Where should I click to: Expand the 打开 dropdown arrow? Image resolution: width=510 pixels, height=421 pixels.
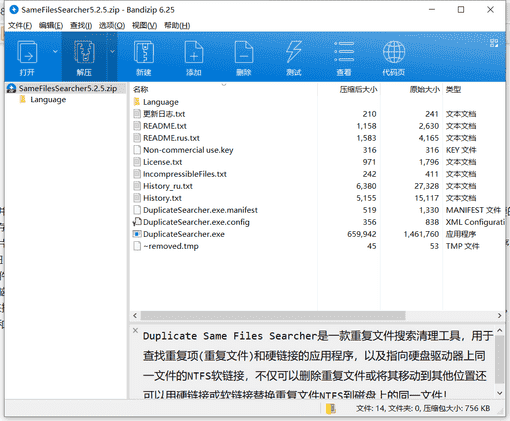55,52
